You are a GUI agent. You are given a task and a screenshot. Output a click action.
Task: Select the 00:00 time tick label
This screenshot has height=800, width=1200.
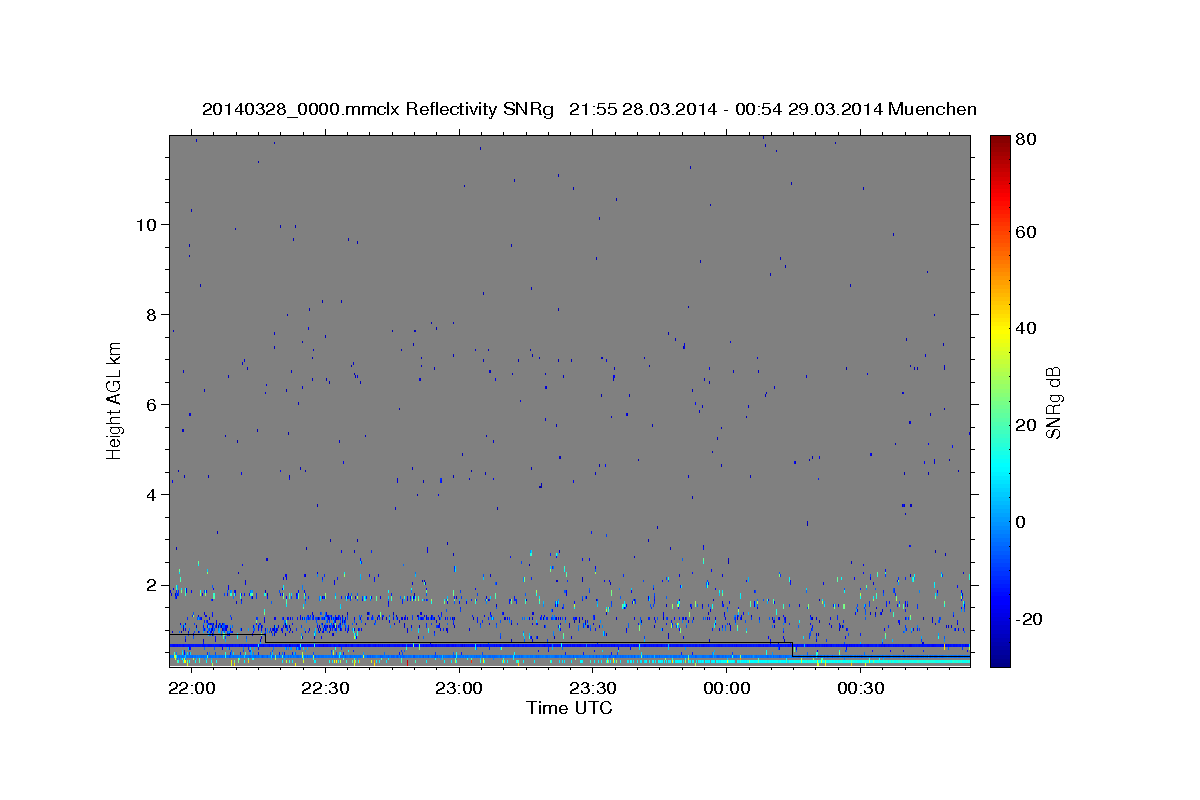[x=727, y=689]
